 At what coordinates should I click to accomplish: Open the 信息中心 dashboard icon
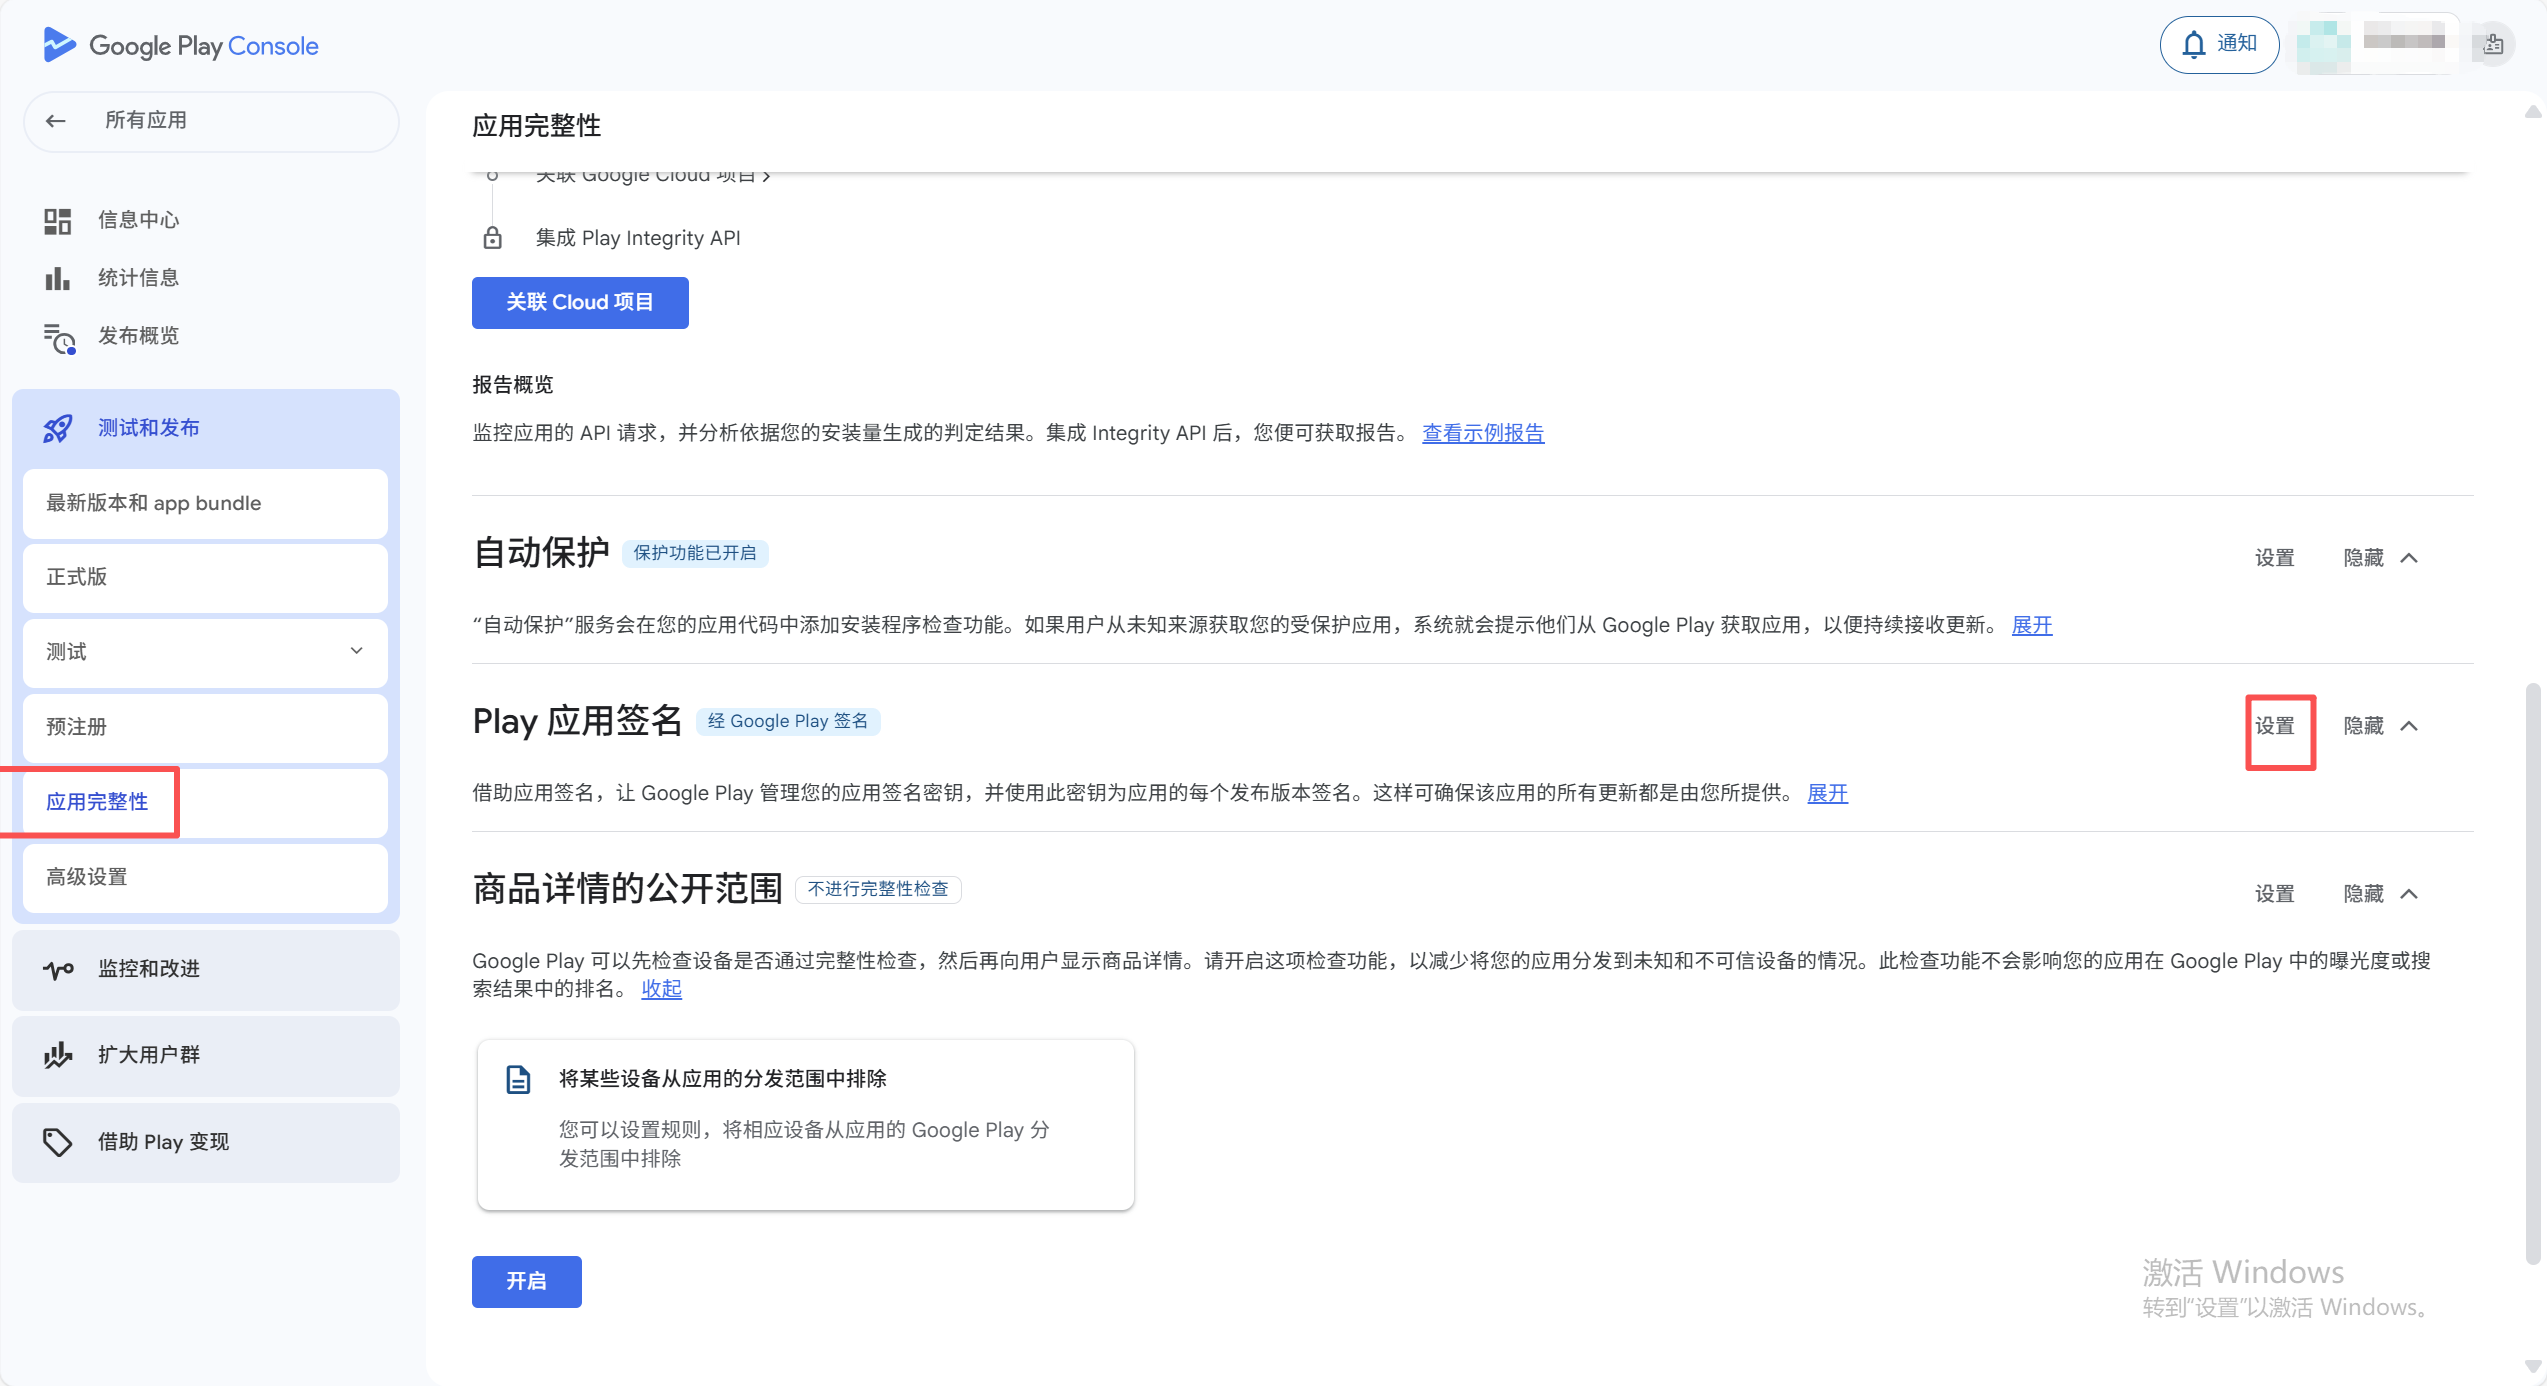[57, 221]
